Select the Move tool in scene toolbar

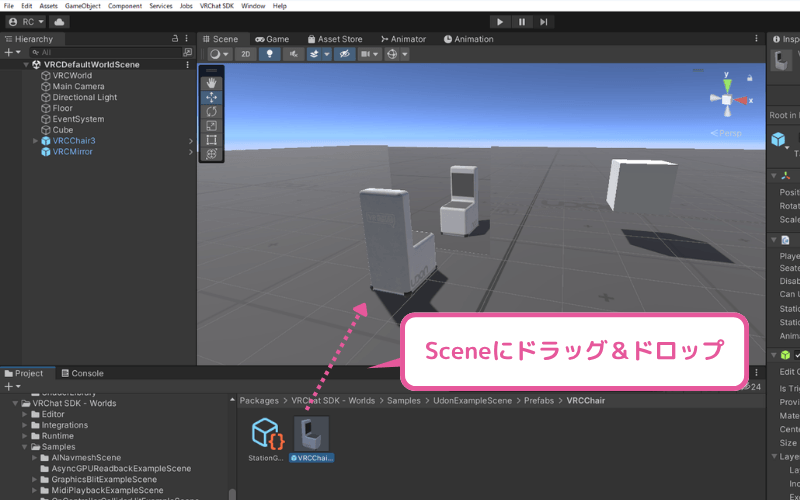(211, 97)
